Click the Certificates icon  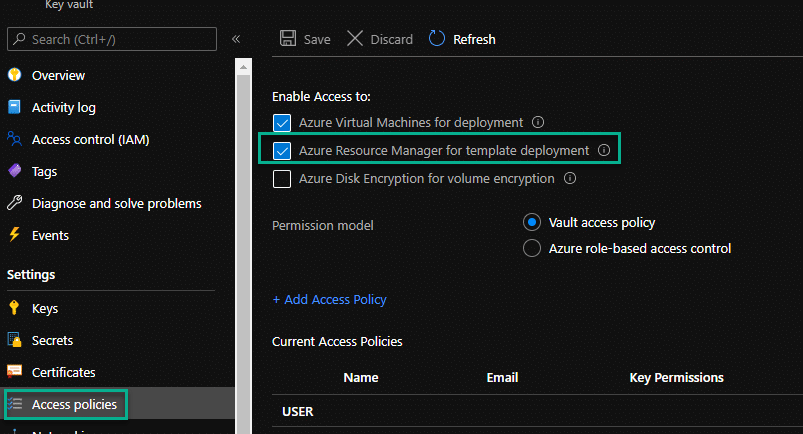(x=14, y=371)
